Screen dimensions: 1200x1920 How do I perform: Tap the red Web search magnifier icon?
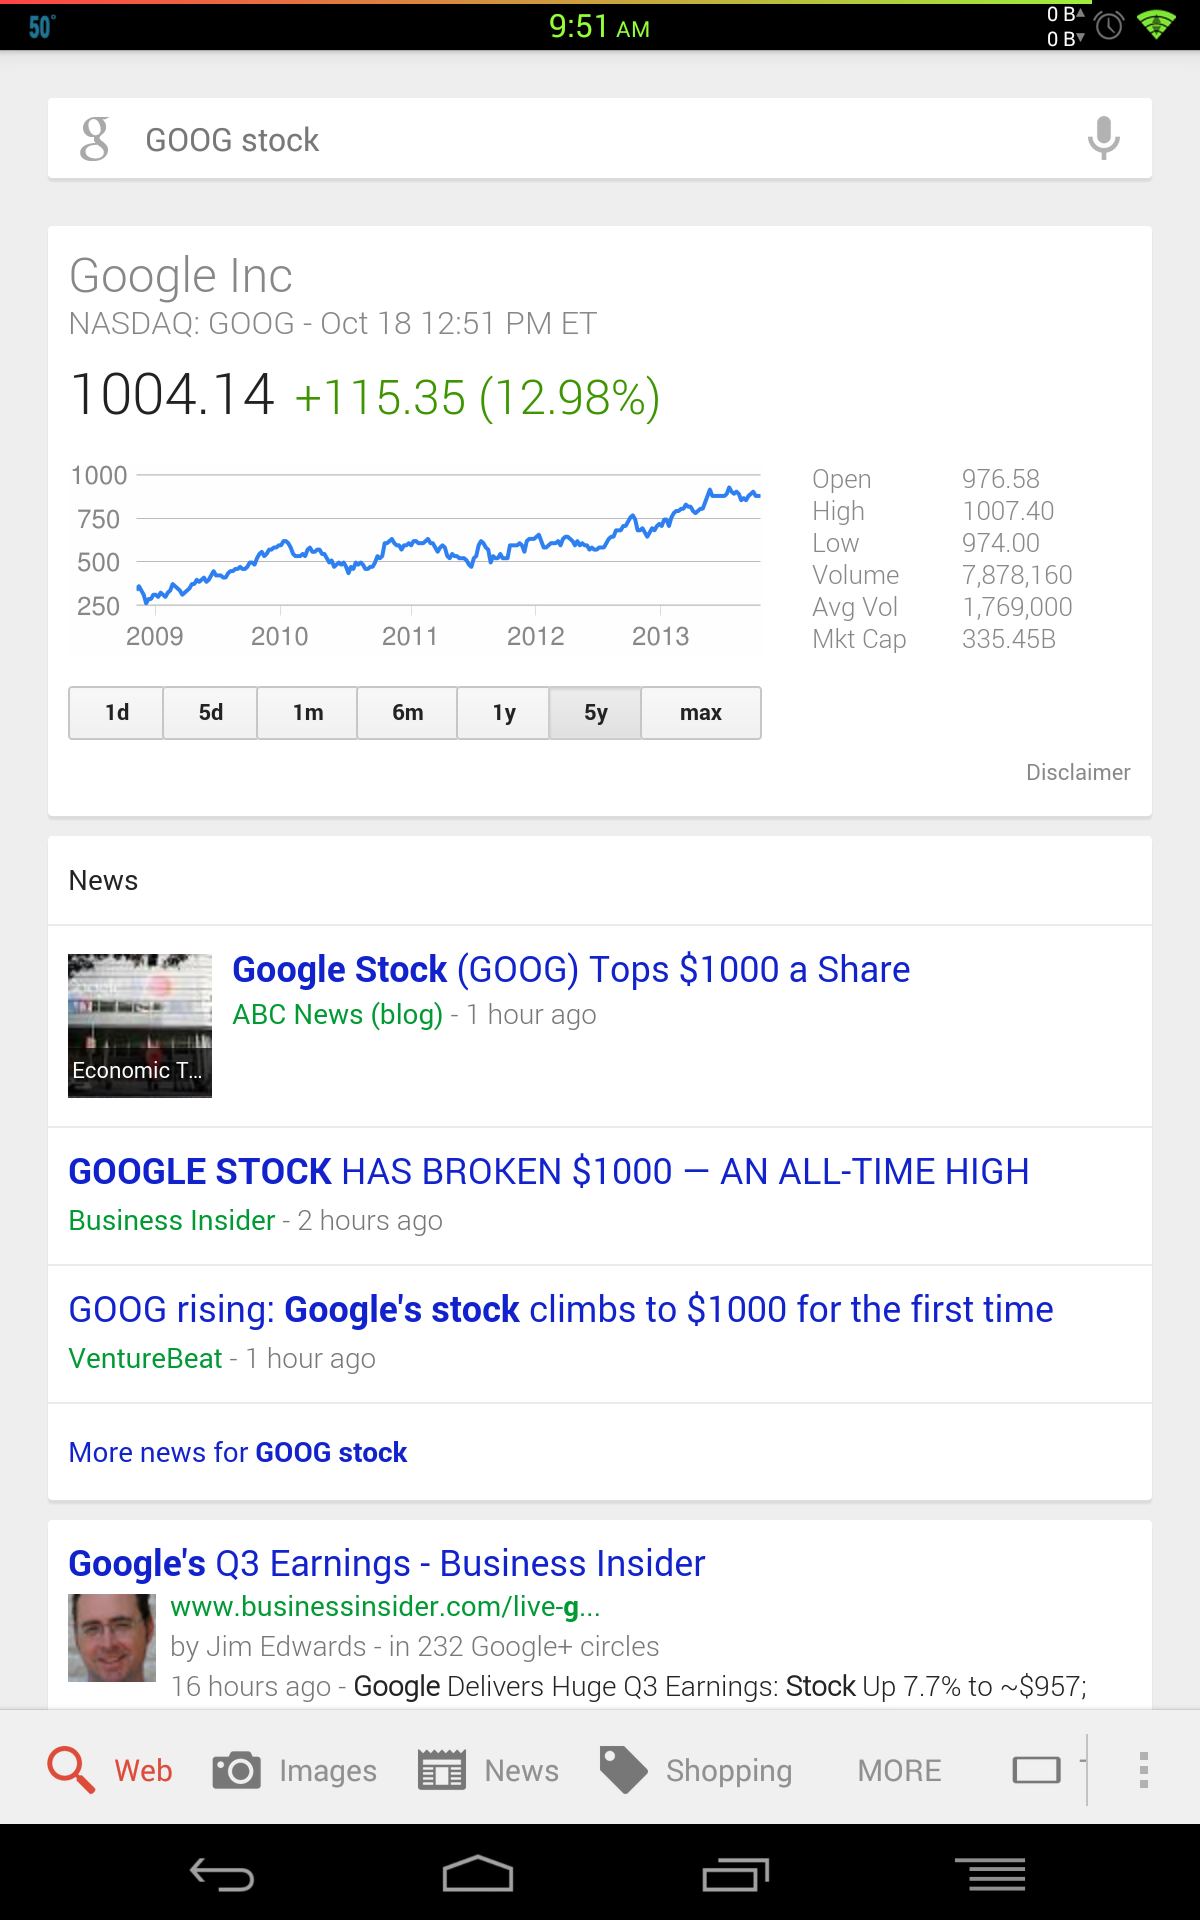(x=71, y=1770)
